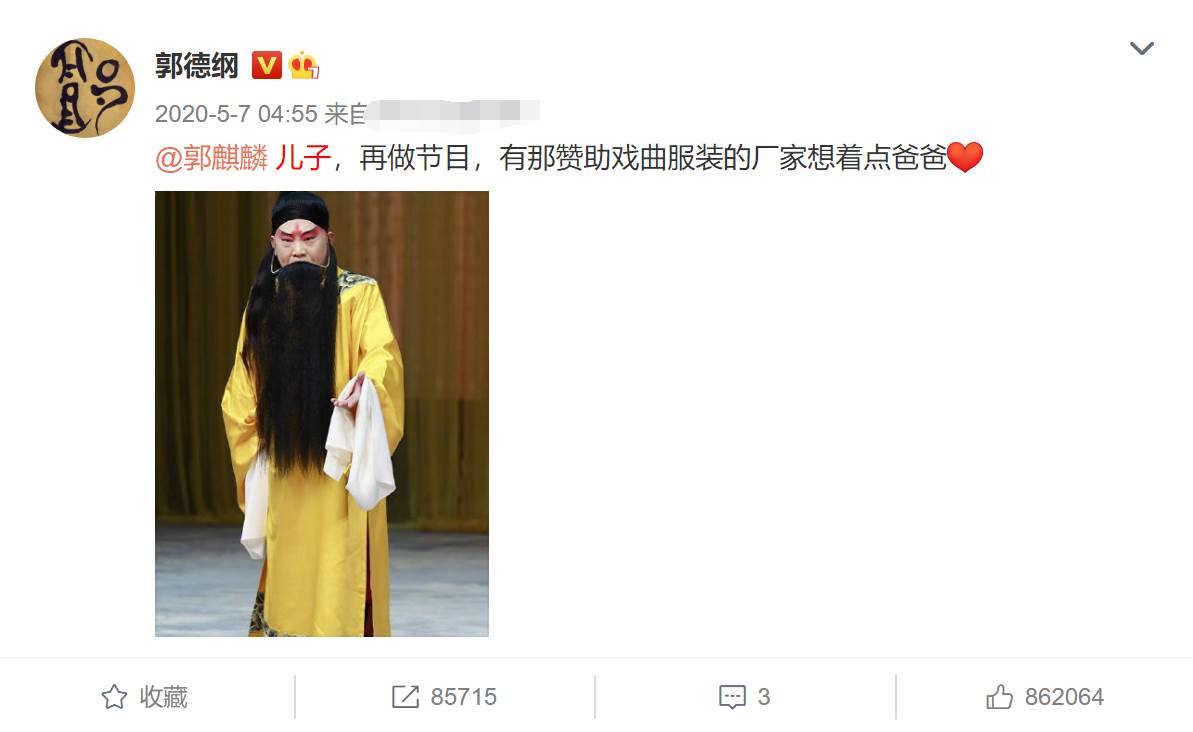Click the repost count 85715
This screenshot has height=732, width=1193.
point(463,696)
